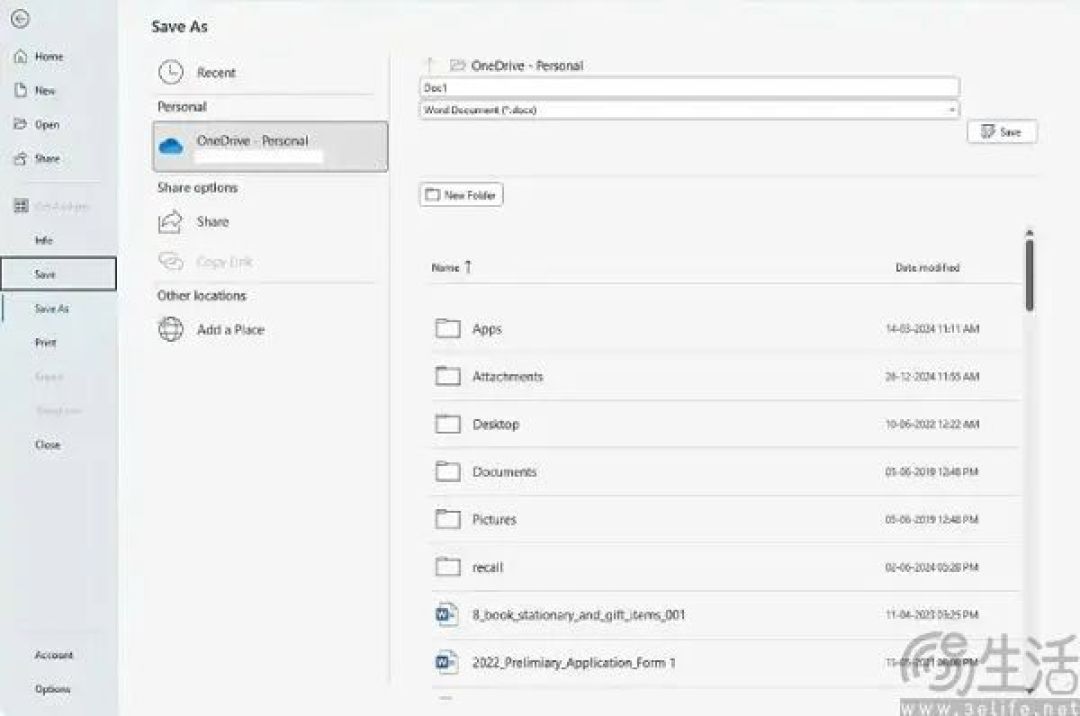This screenshot has height=716, width=1080.
Task: Open the folder named Documents
Action: [x=504, y=472]
